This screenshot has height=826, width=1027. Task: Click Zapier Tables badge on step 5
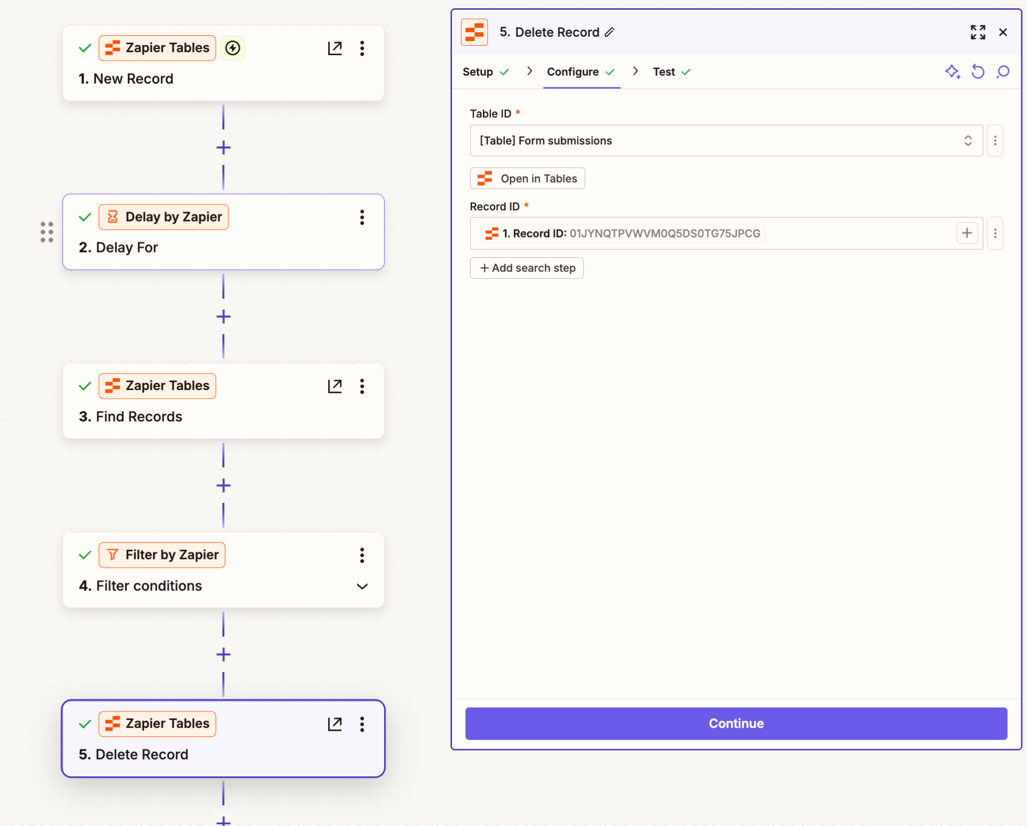tap(157, 724)
